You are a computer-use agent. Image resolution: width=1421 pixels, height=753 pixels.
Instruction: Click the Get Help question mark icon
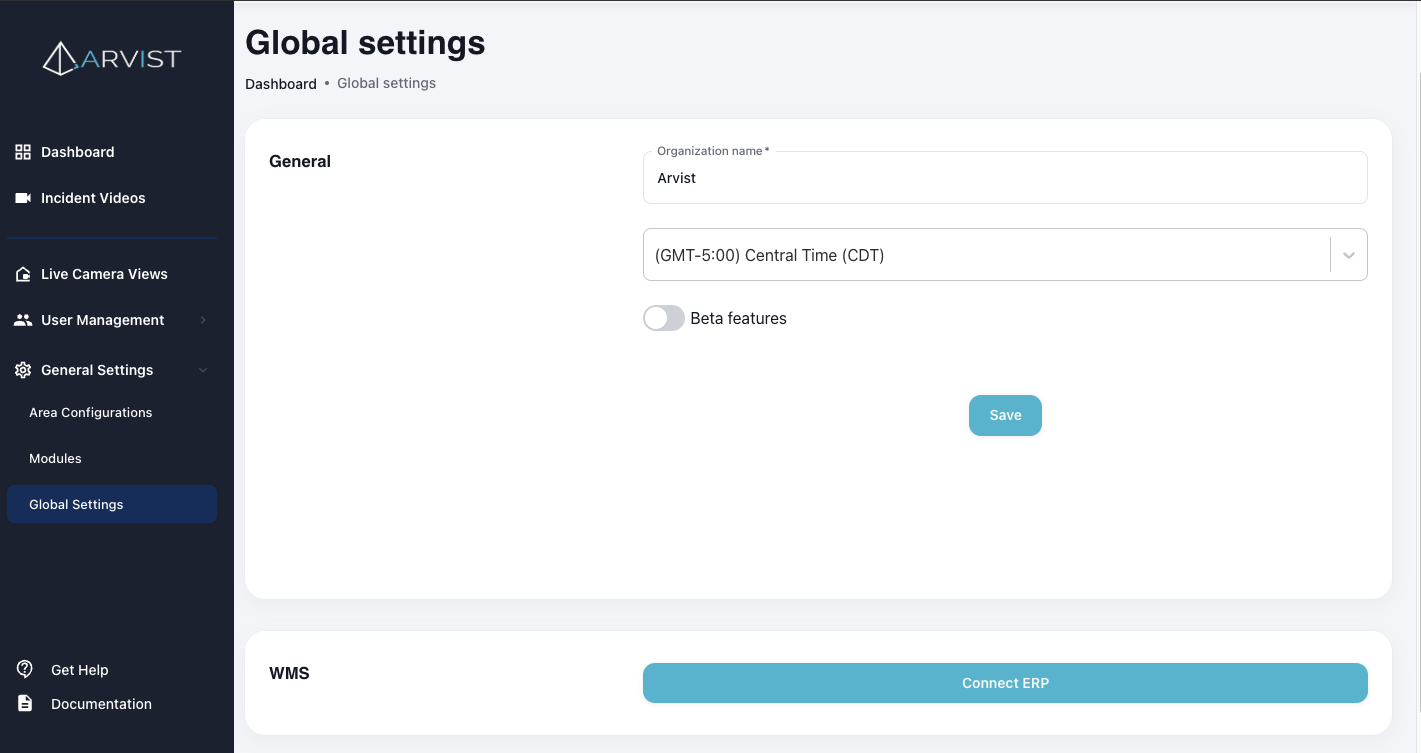click(x=22, y=669)
